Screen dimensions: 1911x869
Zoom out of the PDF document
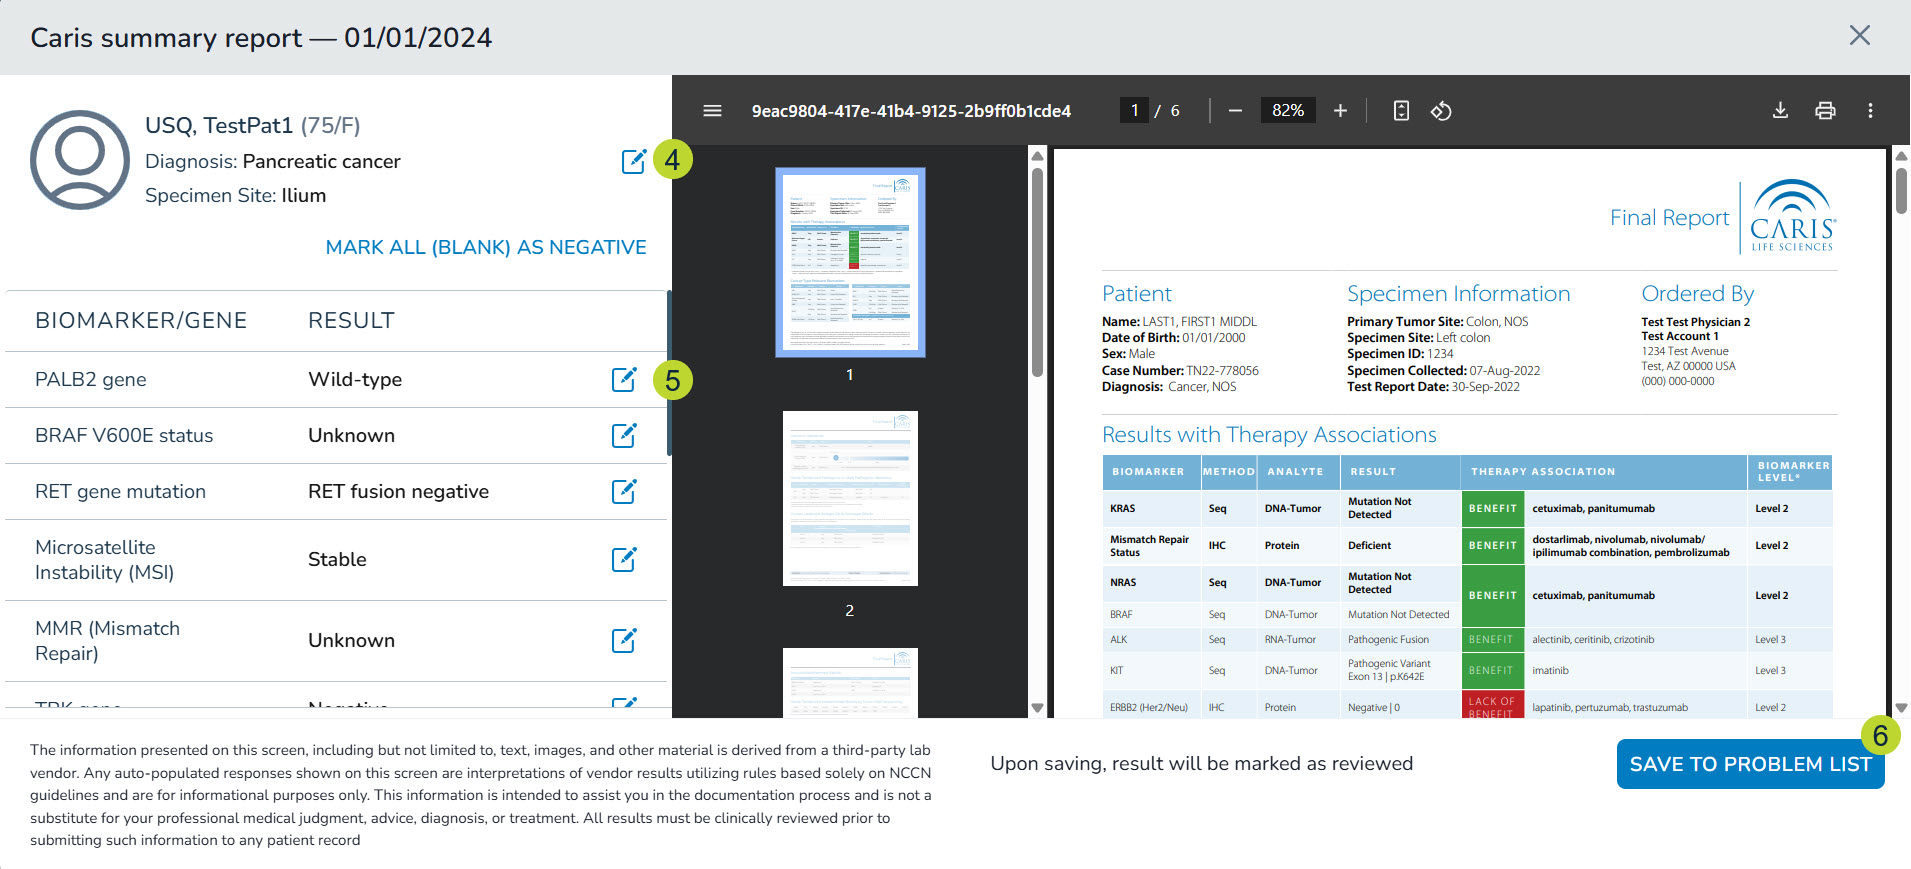pos(1235,111)
